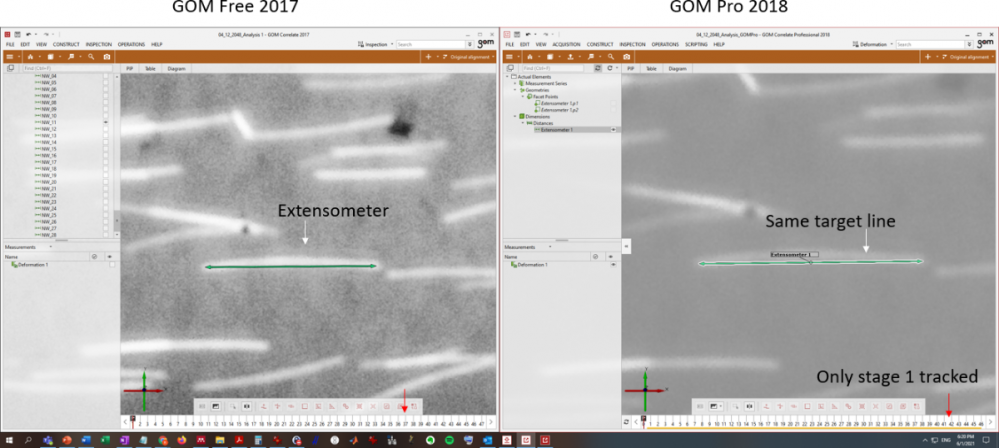
Task: Toggle the NW_22 visibility checkbox
Action: tap(106, 195)
